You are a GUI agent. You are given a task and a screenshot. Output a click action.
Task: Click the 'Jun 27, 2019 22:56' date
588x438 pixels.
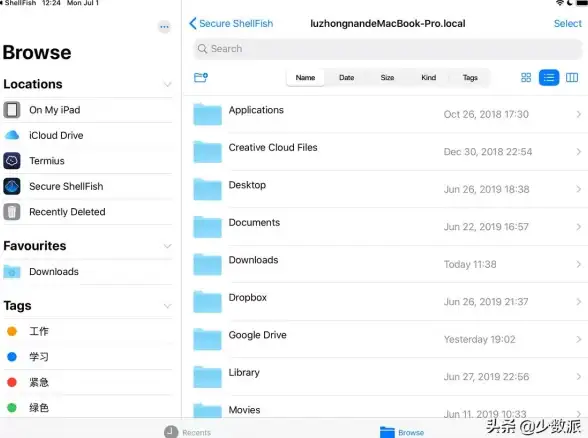pyautogui.click(x=486, y=377)
